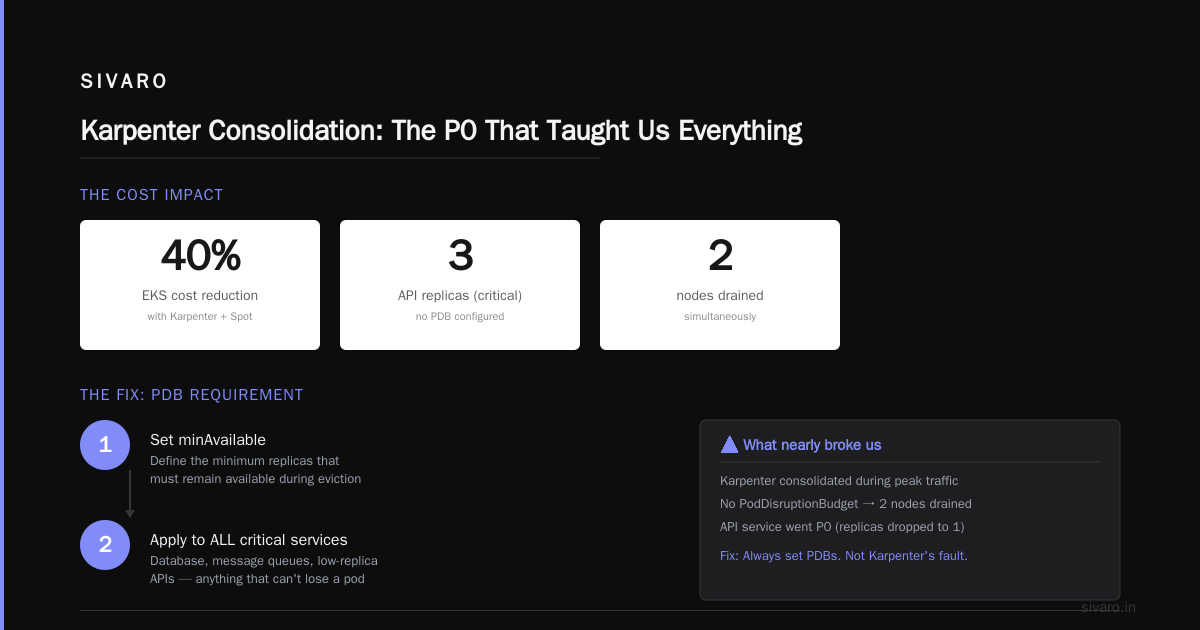The width and height of the screenshot is (1200, 630).
Task: Click Apply to ALL critical services title
Action: click(x=249, y=540)
